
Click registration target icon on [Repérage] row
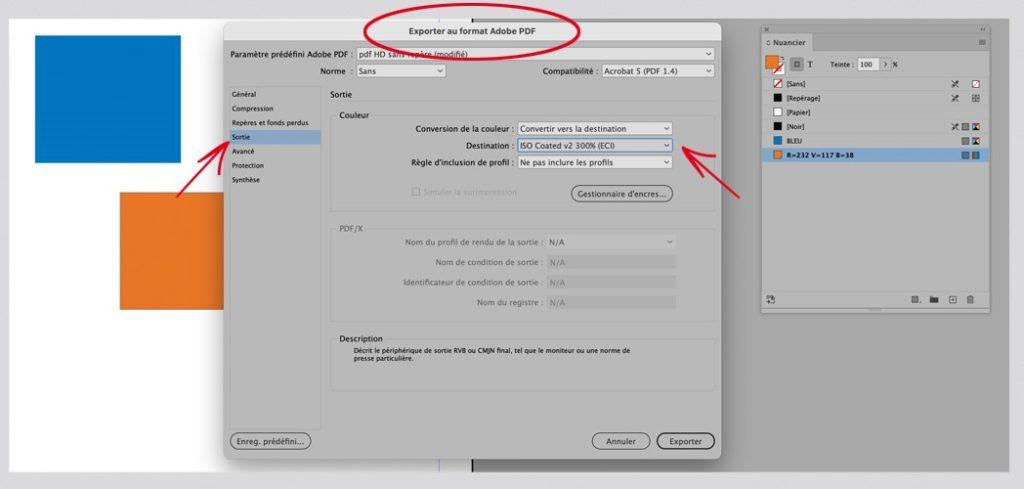point(976,98)
